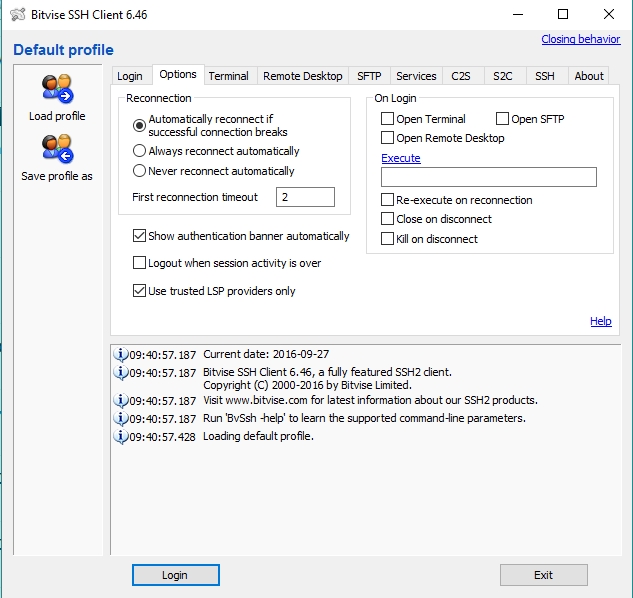The image size is (633, 598).
Task: Check the 'Open Terminal' box
Action: (388, 119)
